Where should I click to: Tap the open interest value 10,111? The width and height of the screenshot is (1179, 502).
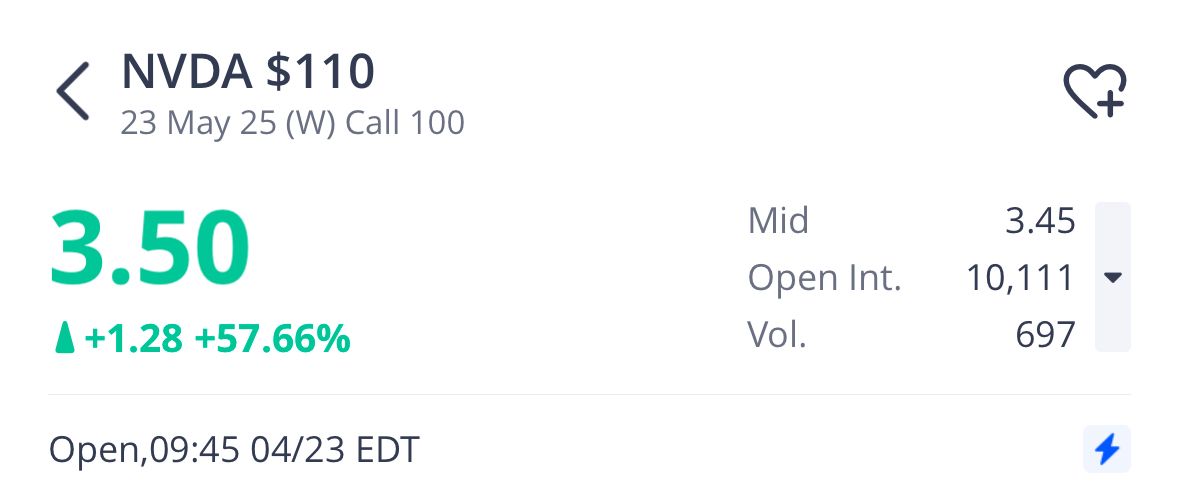tap(1020, 279)
